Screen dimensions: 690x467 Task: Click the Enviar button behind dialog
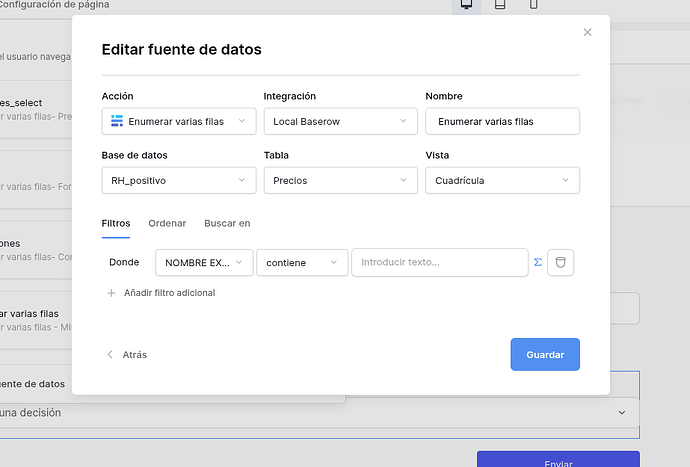[558, 461]
